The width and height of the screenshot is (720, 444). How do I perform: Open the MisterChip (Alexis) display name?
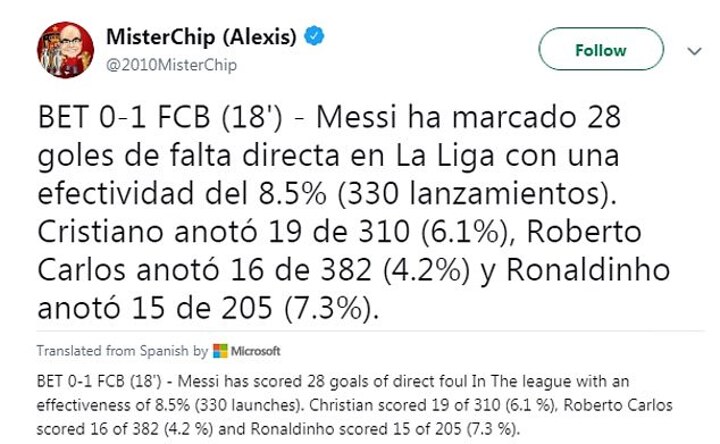click(200, 37)
